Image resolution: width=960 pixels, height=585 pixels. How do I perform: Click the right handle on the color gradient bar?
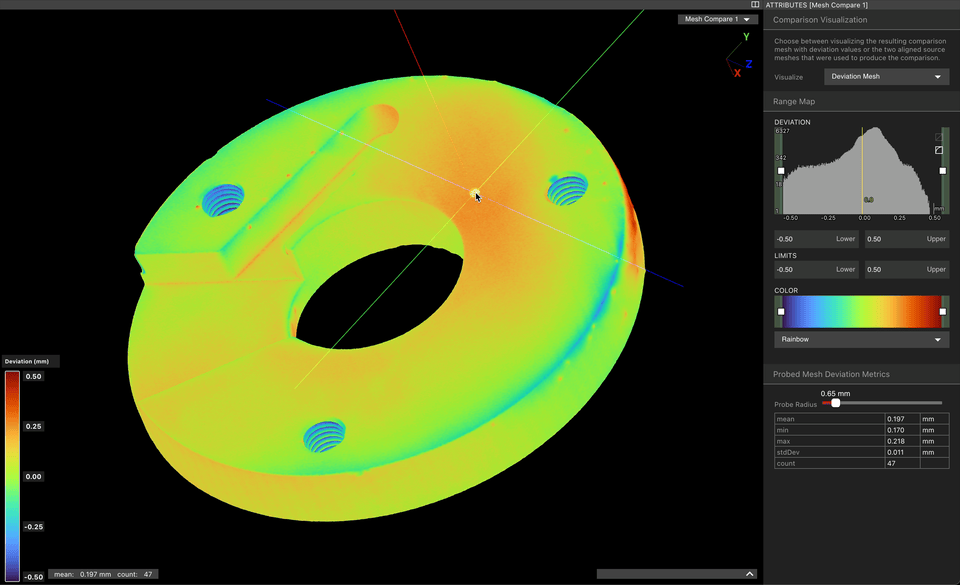pyautogui.click(x=943, y=311)
